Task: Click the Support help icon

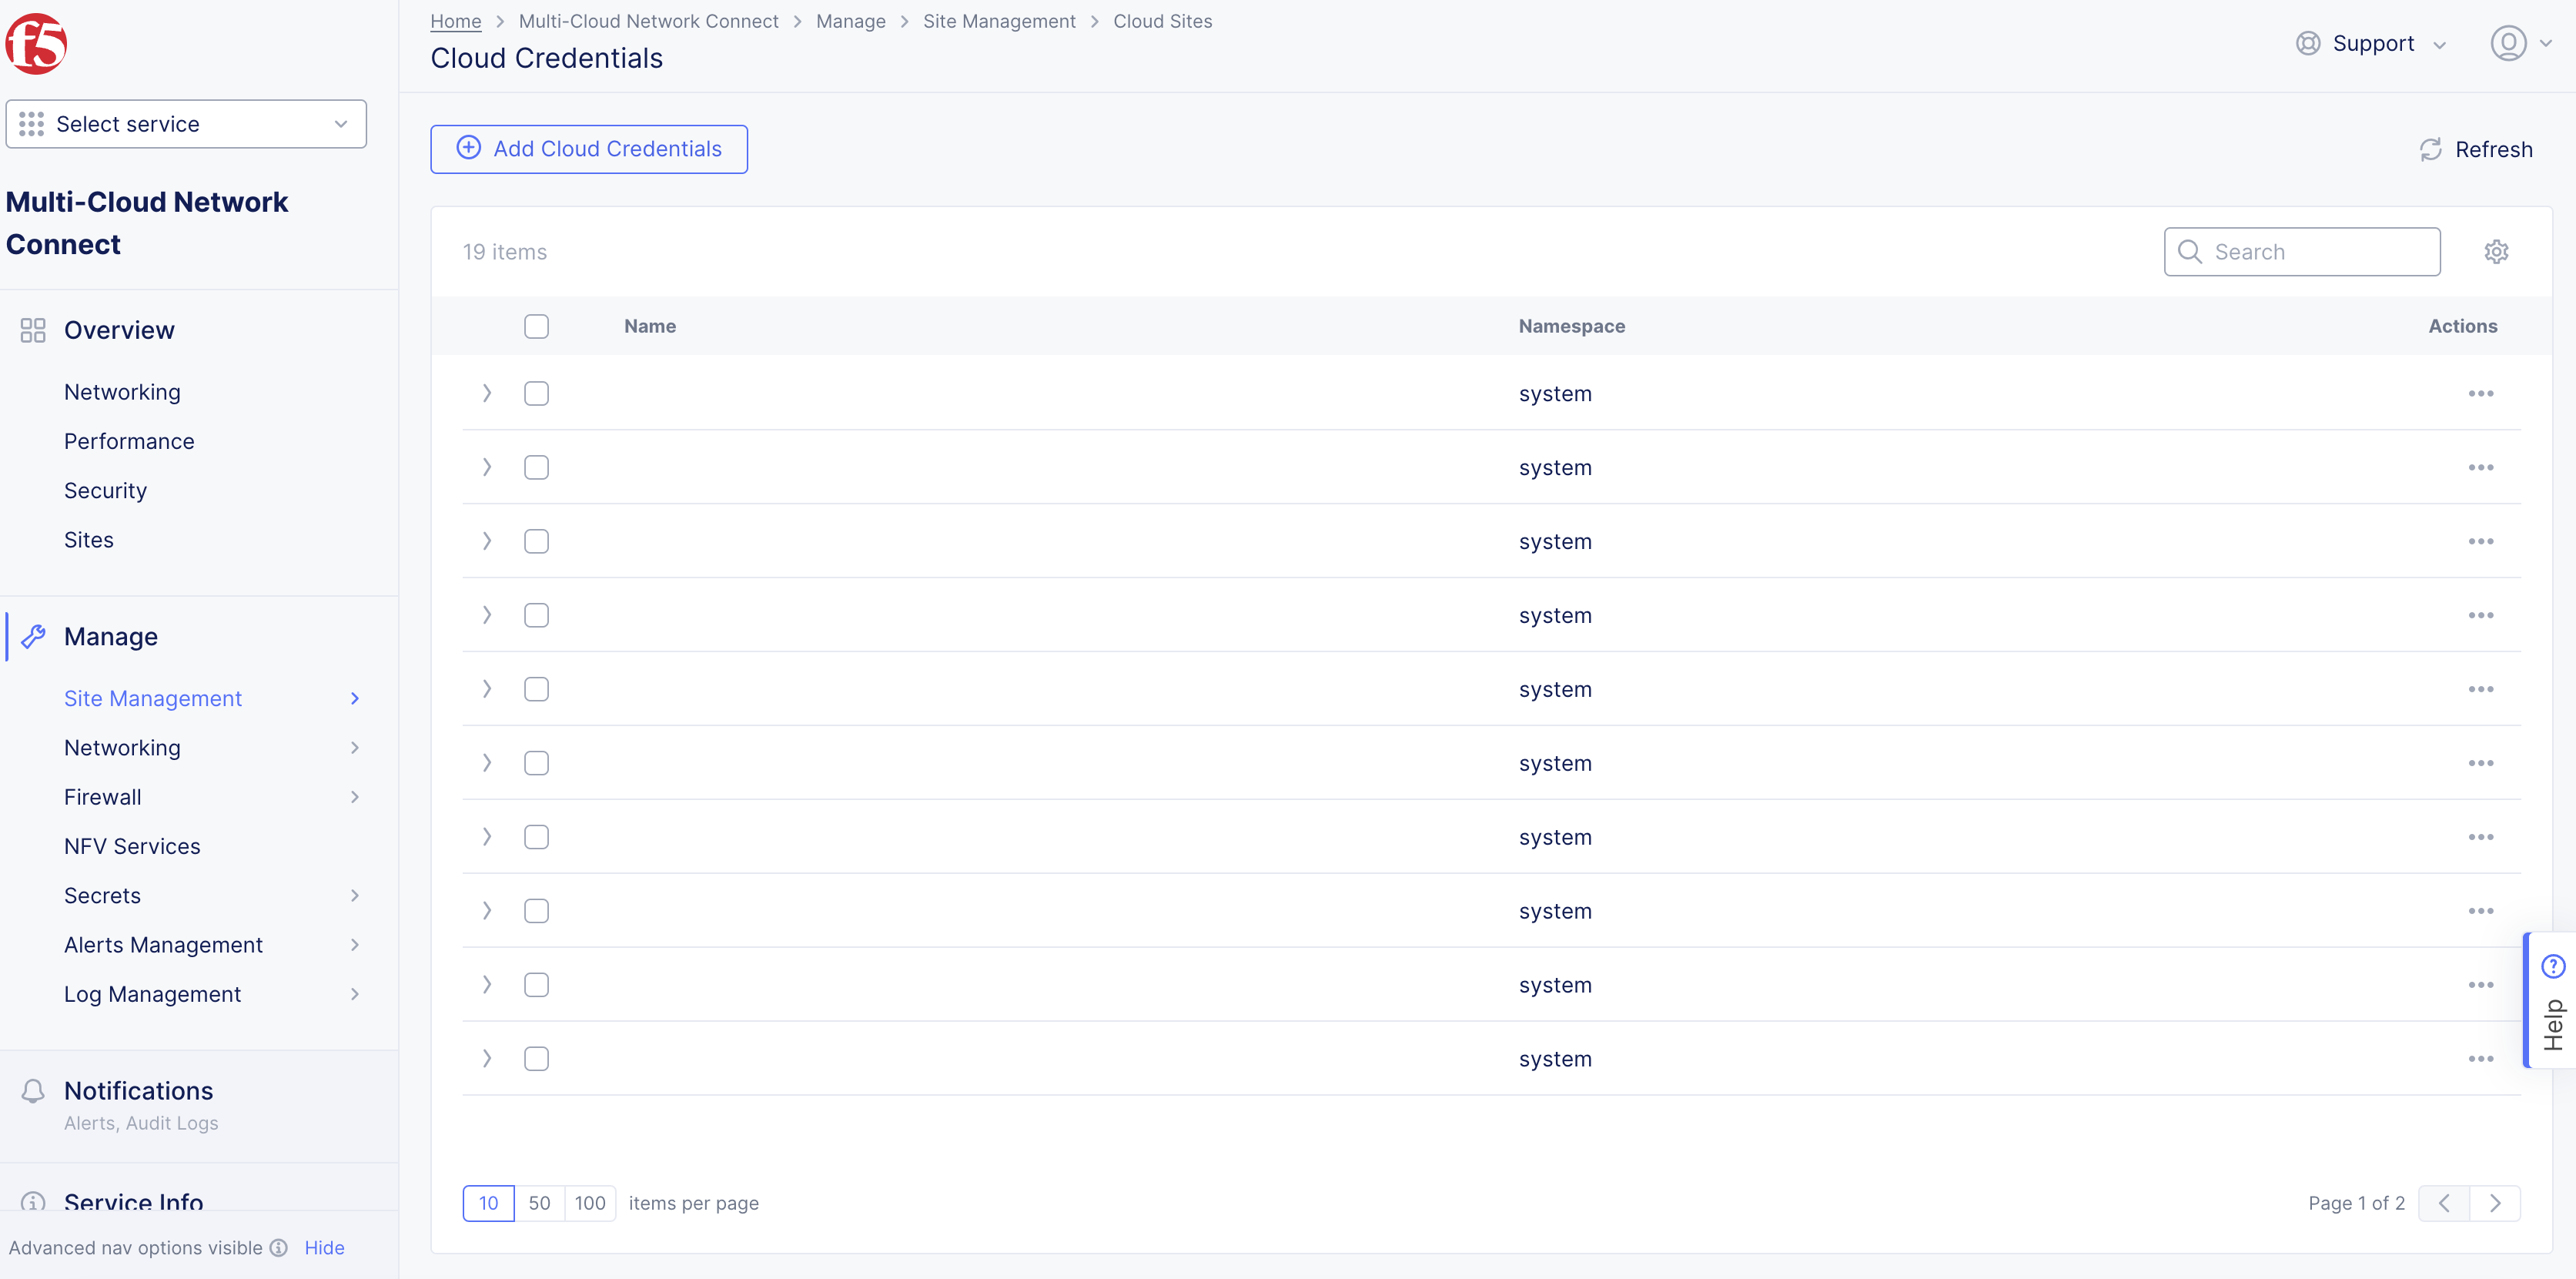Action: (2308, 43)
